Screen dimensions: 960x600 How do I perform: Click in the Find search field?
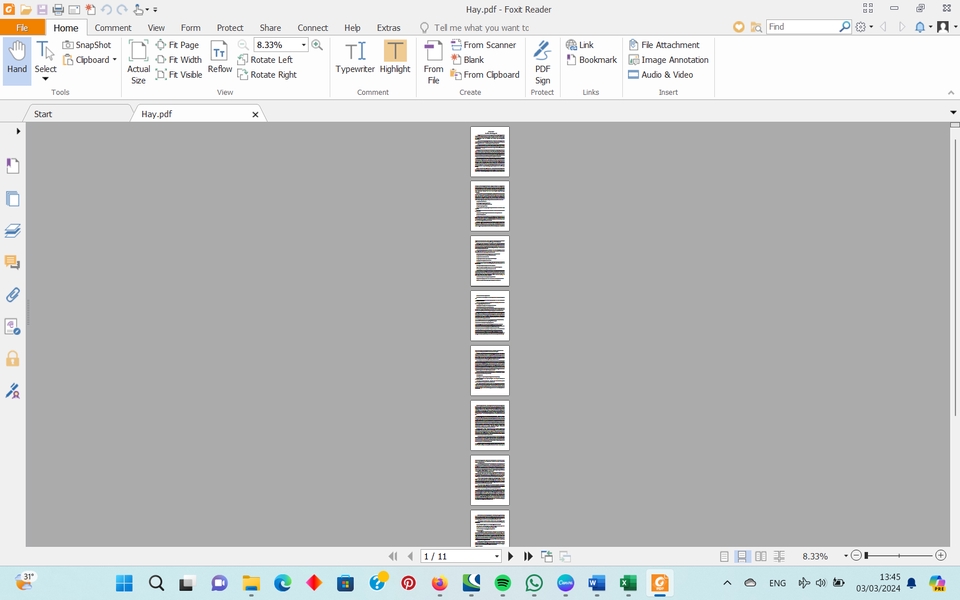point(802,27)
